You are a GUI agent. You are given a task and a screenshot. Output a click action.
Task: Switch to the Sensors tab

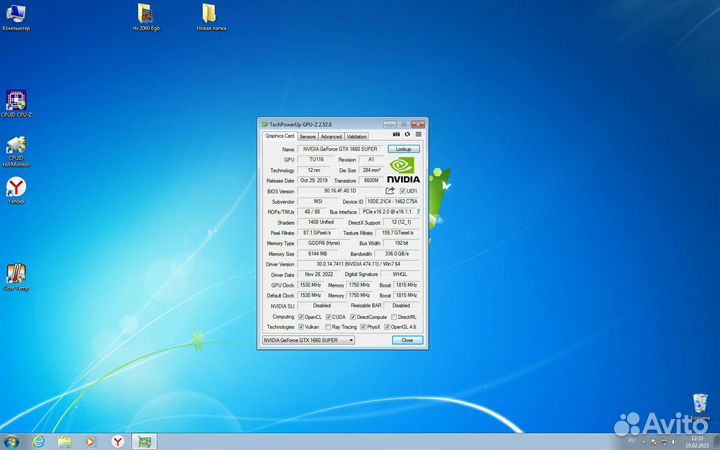[307, 137]
